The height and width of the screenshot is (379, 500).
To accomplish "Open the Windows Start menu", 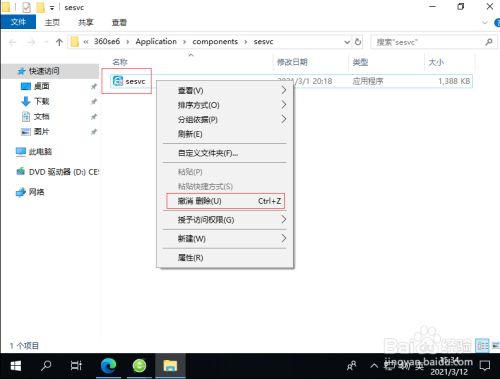I will pos(15,366).
